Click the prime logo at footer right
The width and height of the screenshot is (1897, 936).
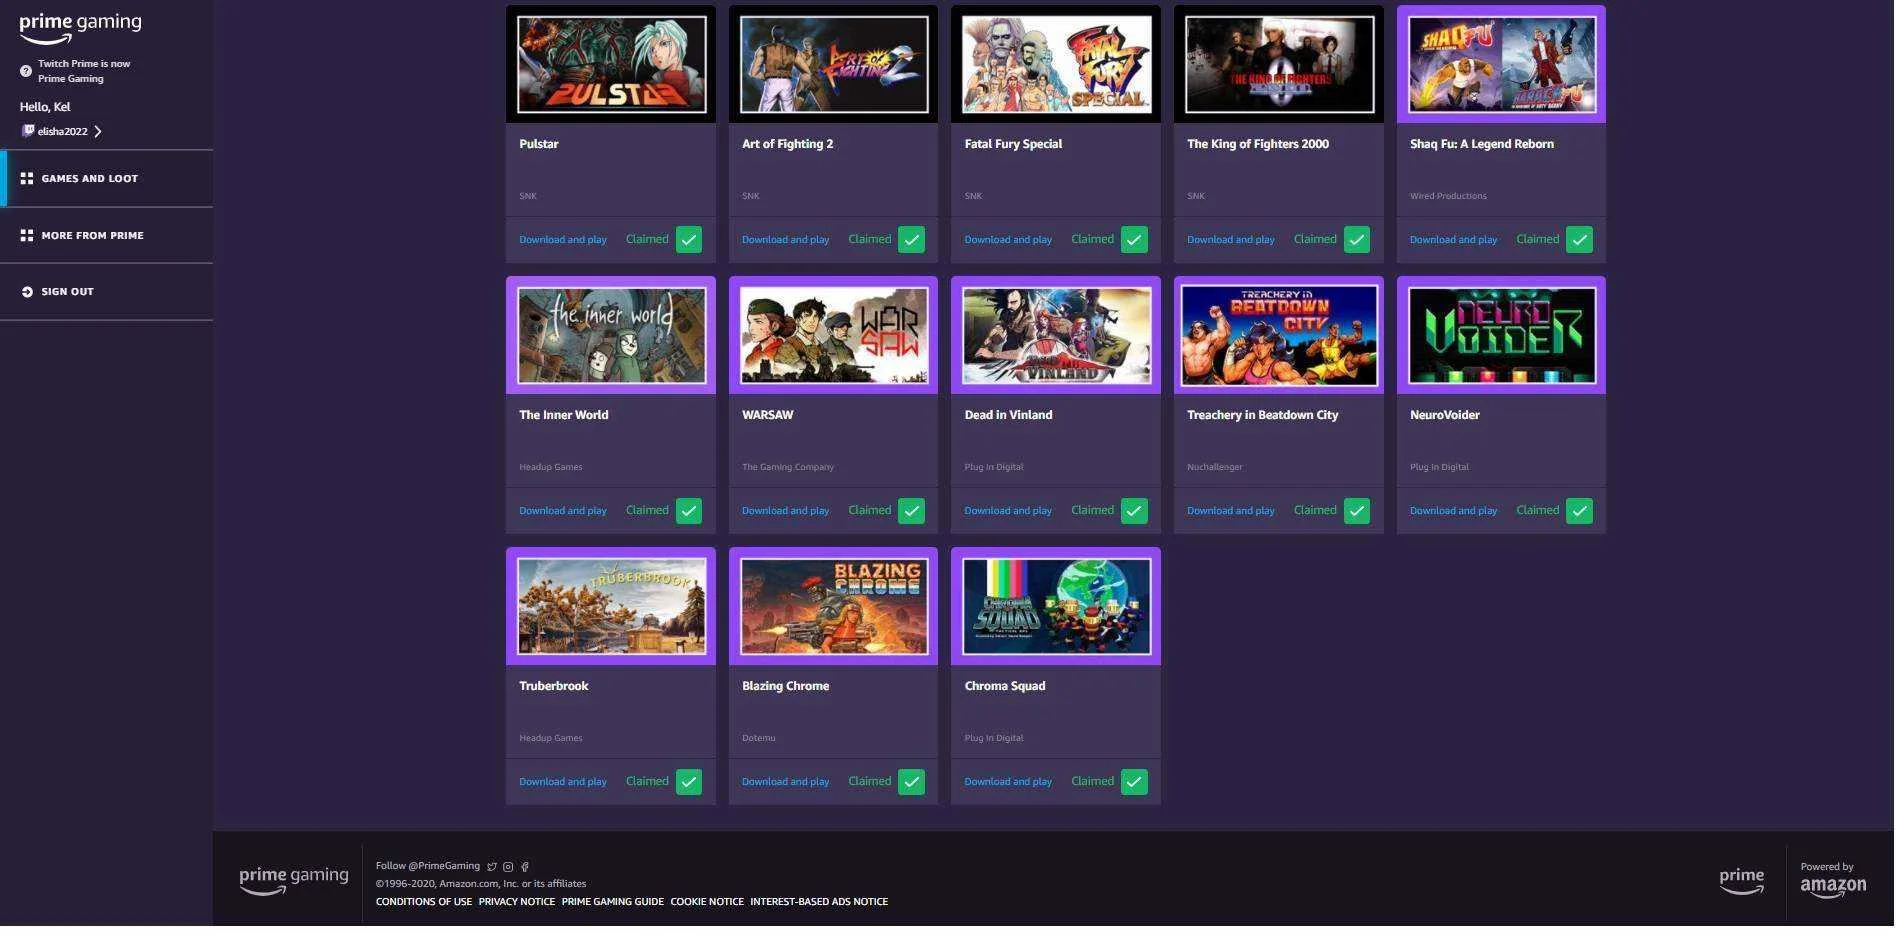pyautogui.click(x=1742, y=880)
